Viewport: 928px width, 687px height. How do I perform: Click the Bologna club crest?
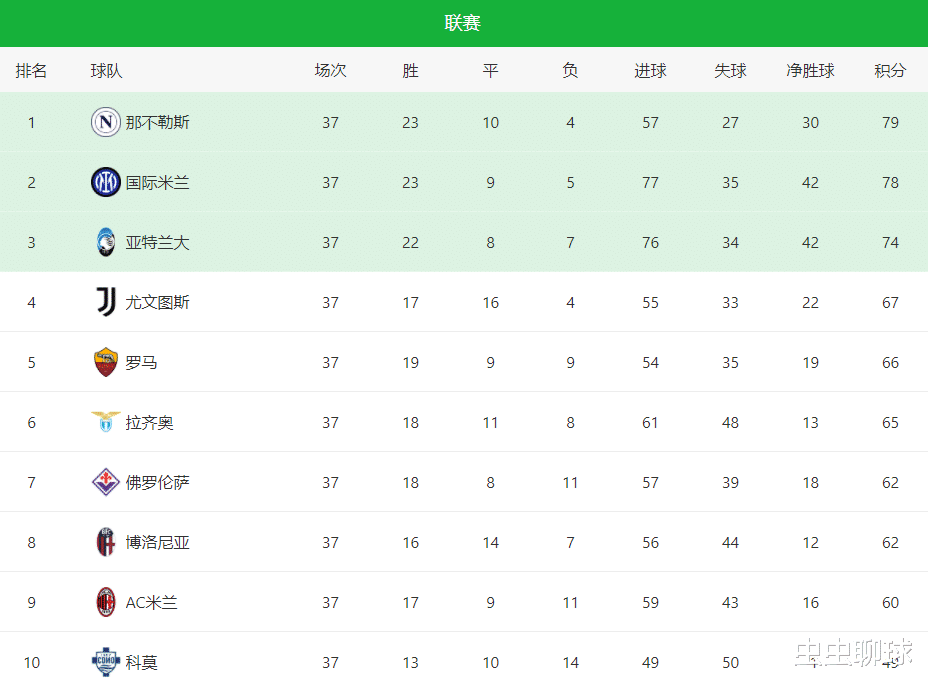point(106,542)
